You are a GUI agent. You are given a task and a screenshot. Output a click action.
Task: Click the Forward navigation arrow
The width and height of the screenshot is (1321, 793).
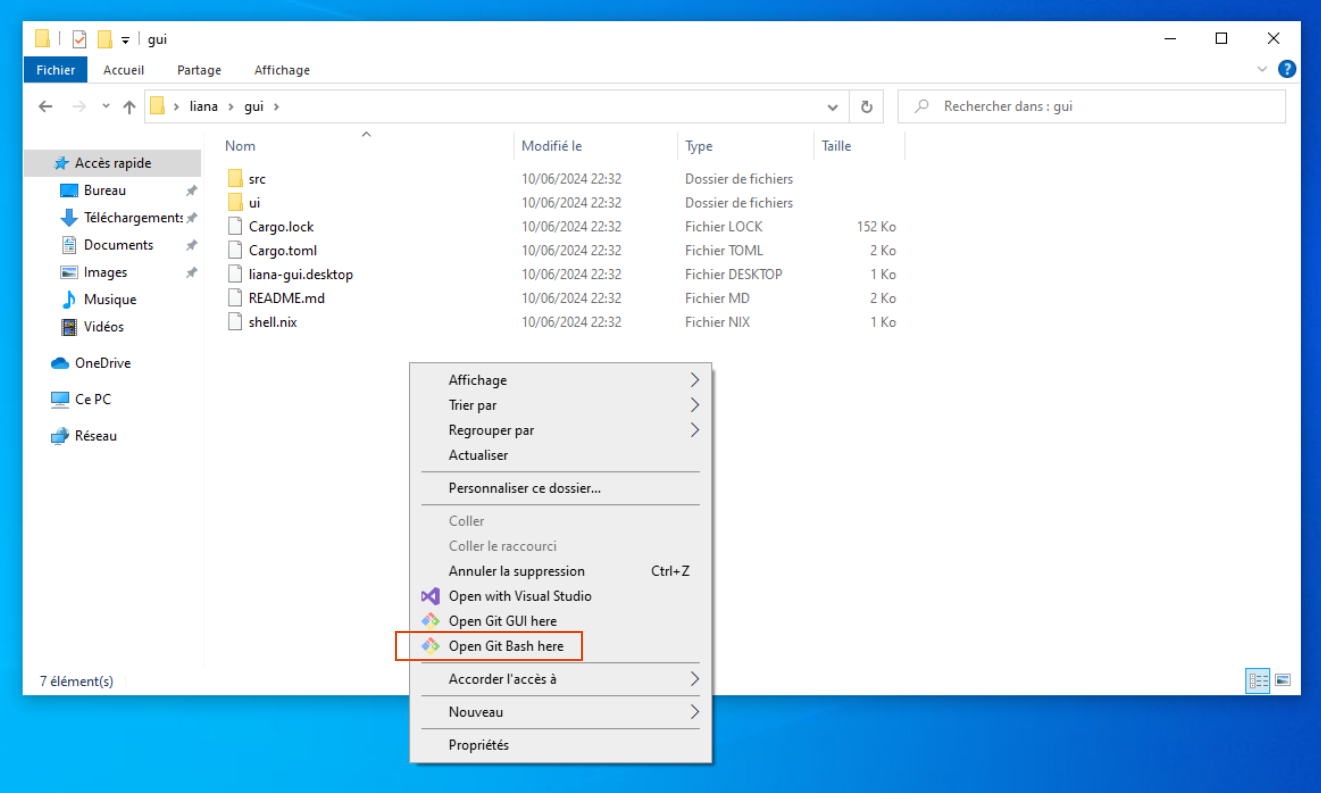(79, 107)
